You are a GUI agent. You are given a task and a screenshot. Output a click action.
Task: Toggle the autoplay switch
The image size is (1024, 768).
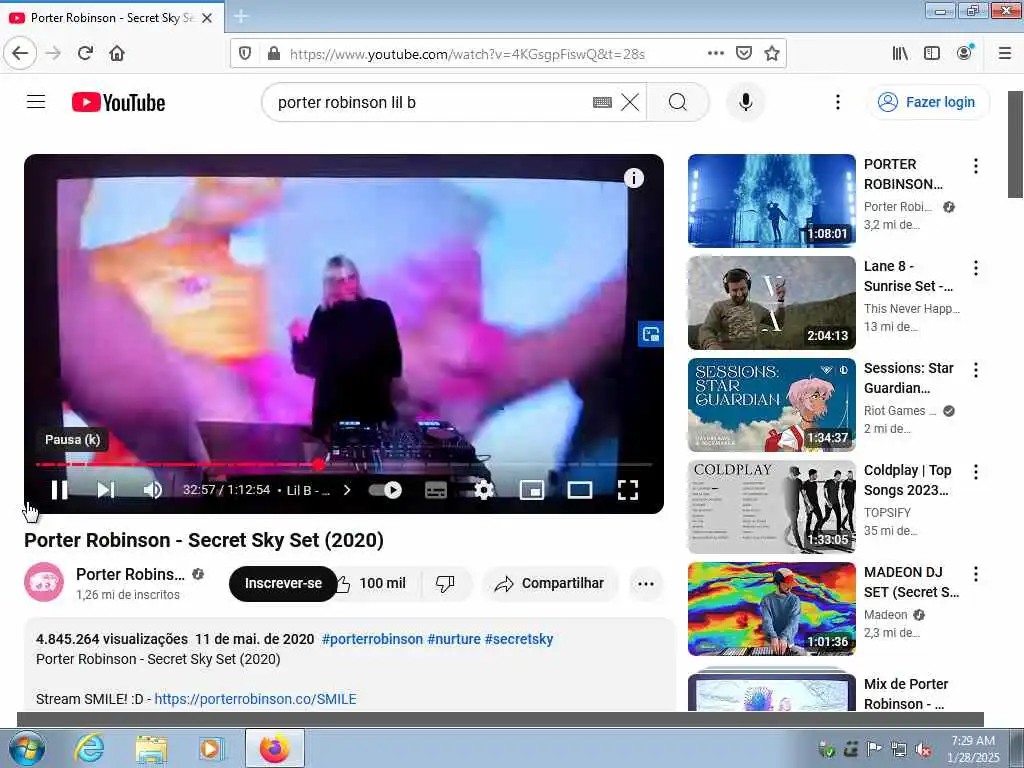385,490
